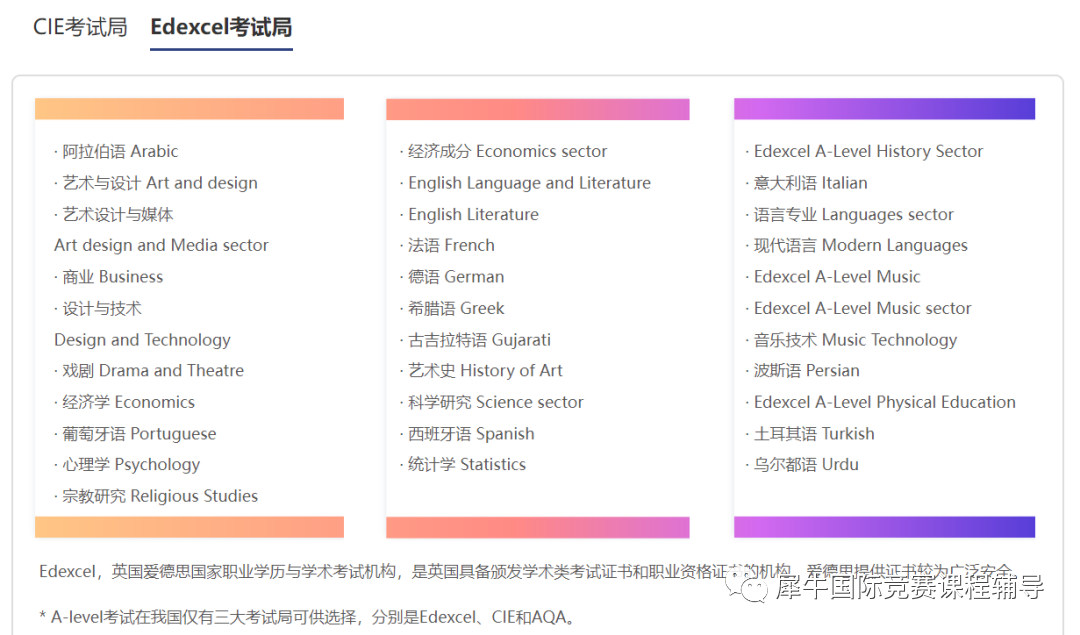Open the 古吉拉特语 Gujarati entry

point(479,340)
